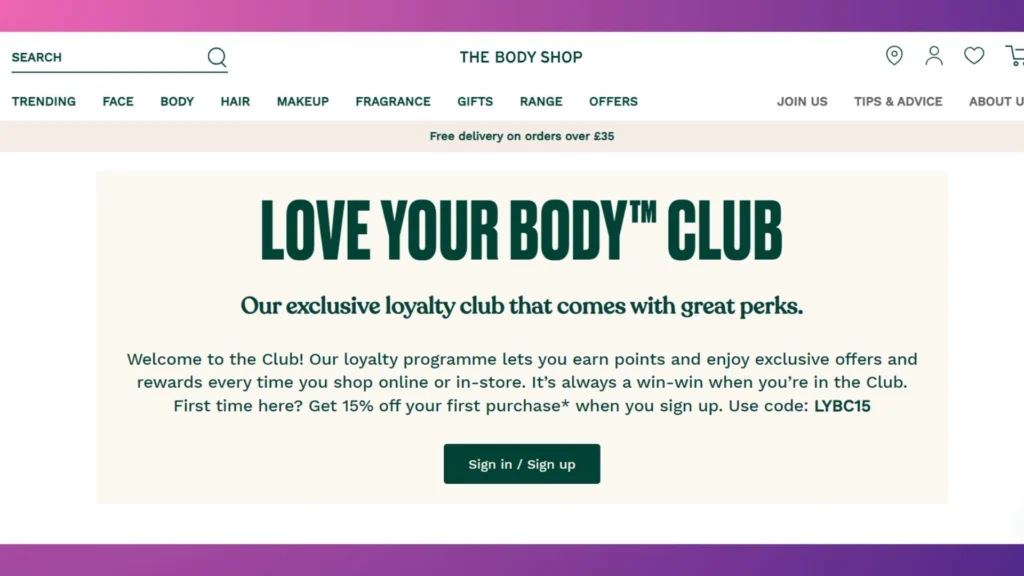Screen dimensions: 1024x576
Task: Click inside the SEARCH input field
Action: [x=100, y=57]
